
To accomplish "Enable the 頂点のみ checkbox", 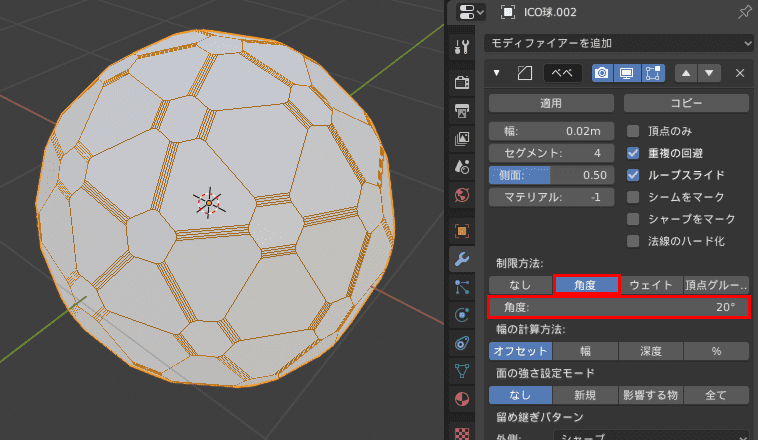I will coord(633,131).
